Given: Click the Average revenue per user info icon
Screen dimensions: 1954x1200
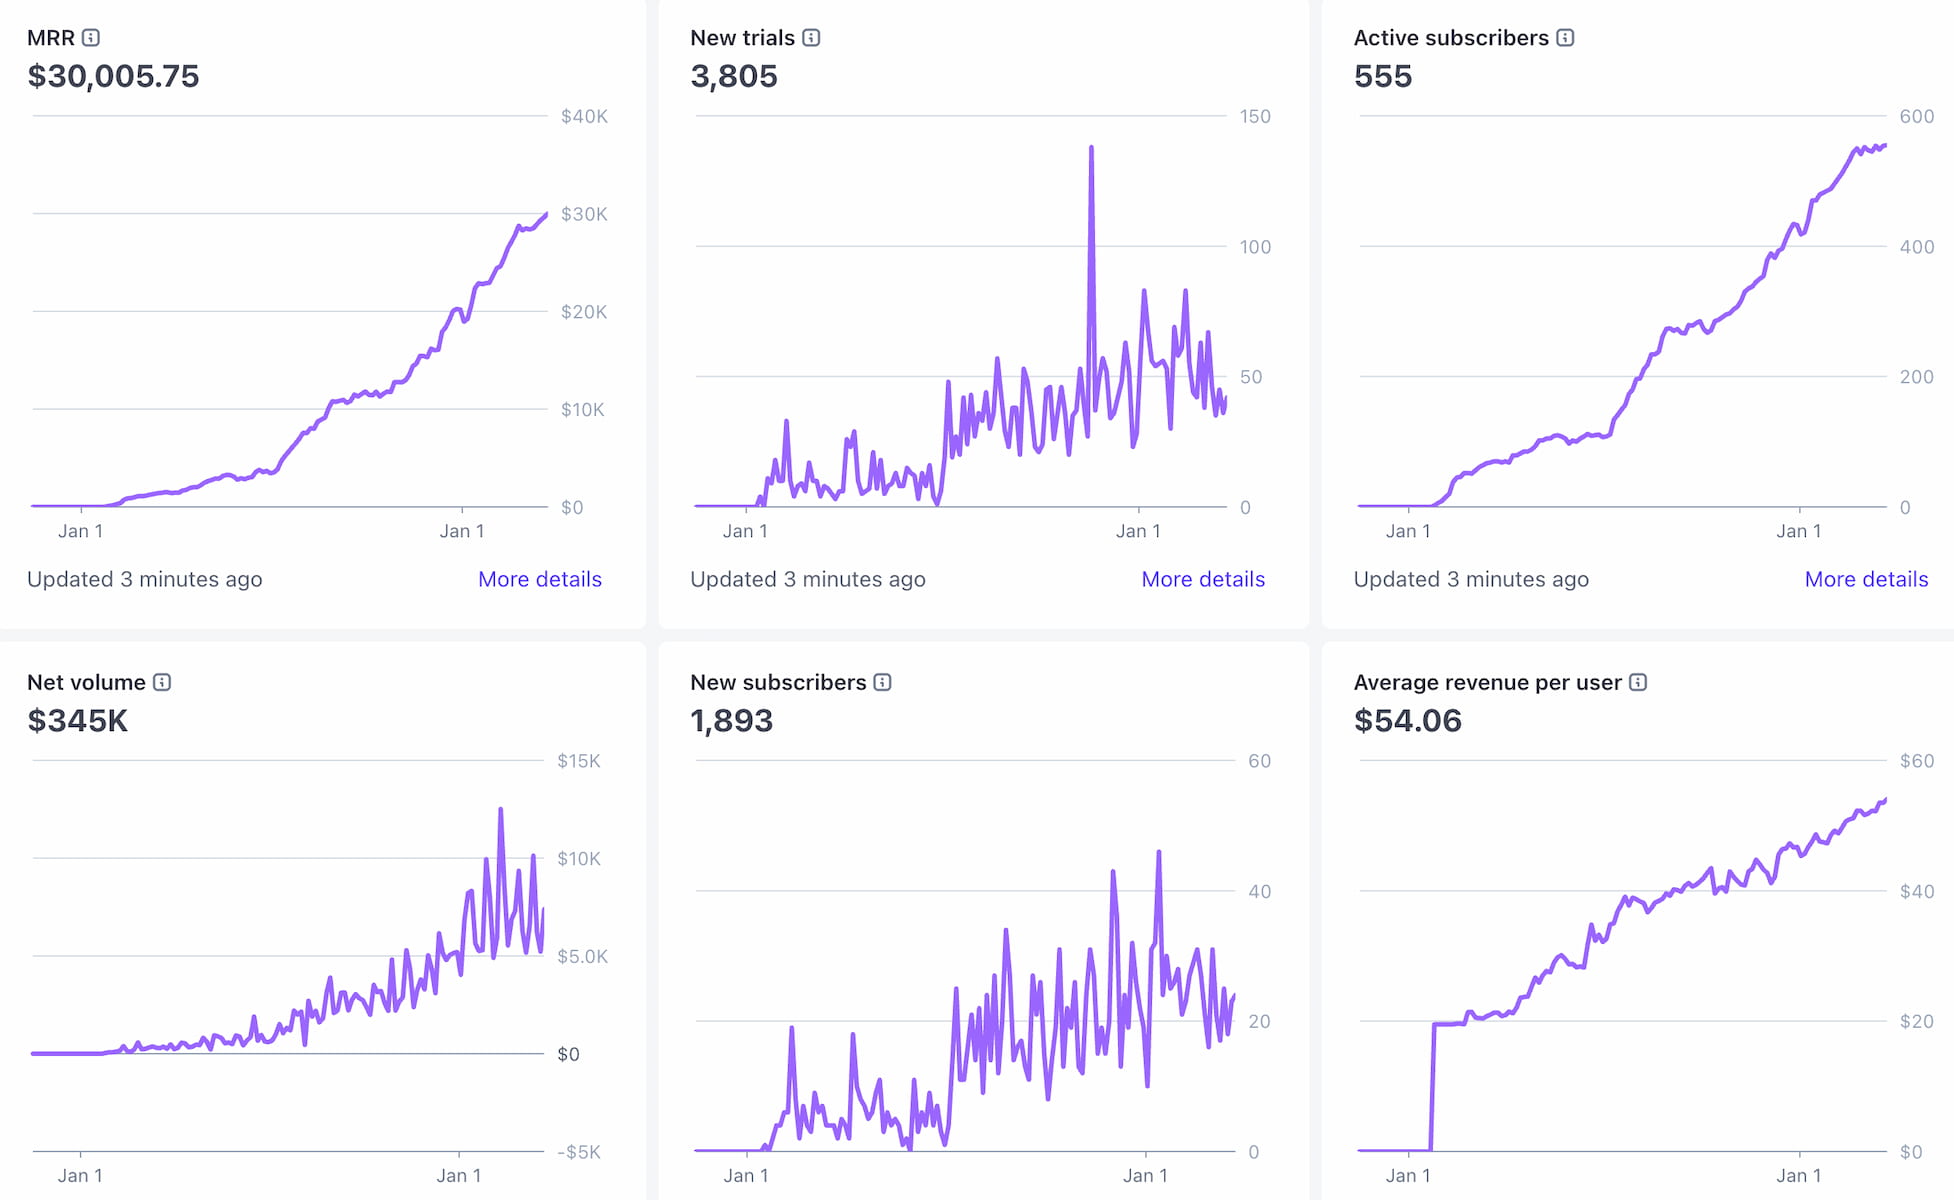Looking at the screenshot, I should (x=1638, y=682).
